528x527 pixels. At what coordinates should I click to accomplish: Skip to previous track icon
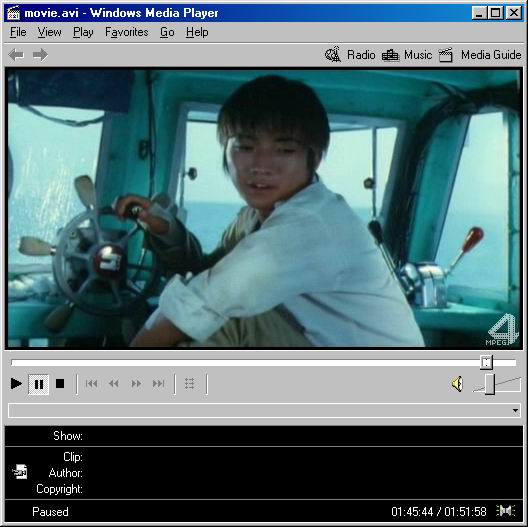point(91,384)
